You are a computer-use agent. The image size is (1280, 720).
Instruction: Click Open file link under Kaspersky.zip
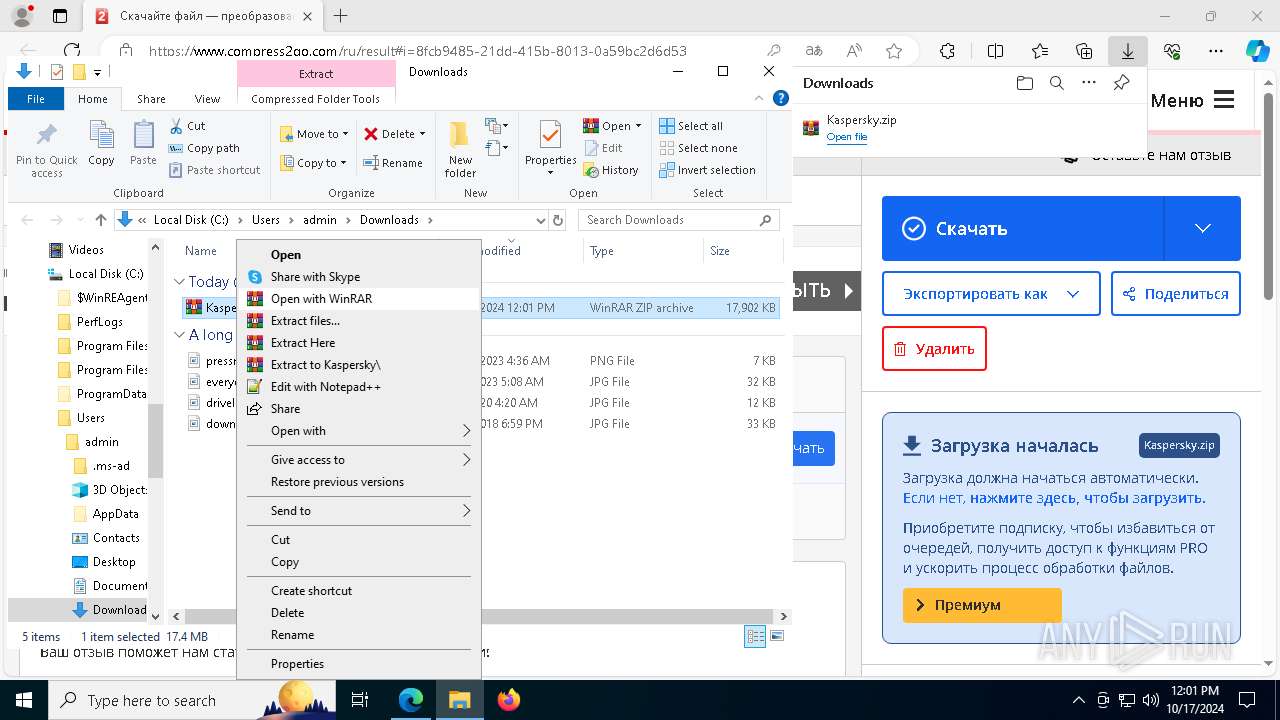847,137
